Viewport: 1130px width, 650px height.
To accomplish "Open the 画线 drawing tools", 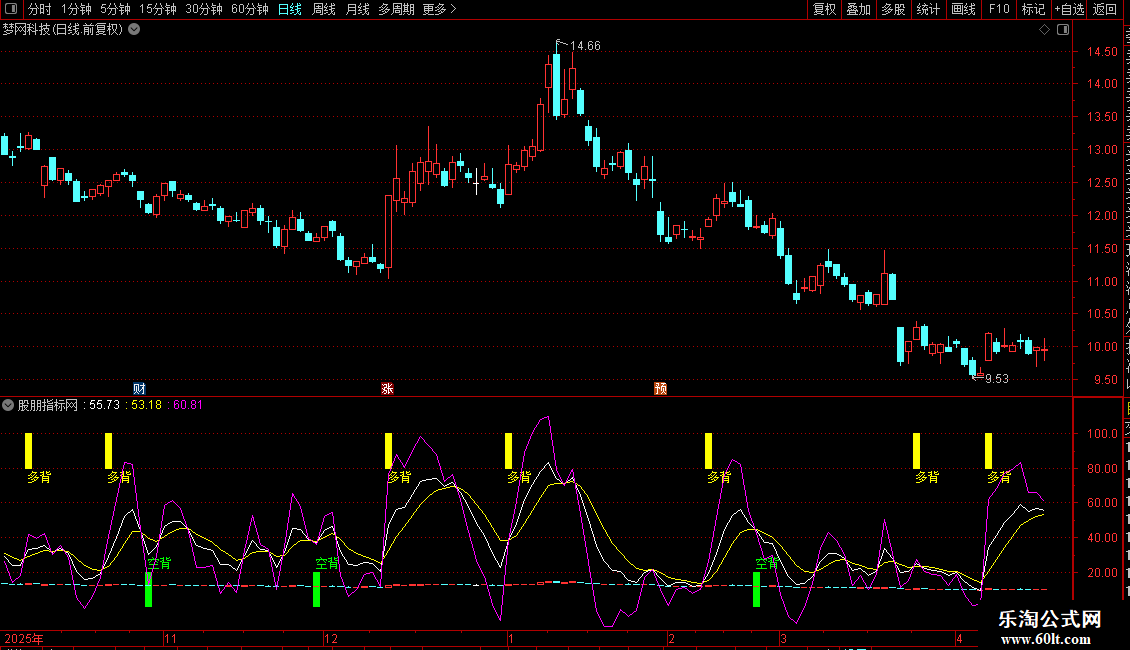I will (964, 9).
